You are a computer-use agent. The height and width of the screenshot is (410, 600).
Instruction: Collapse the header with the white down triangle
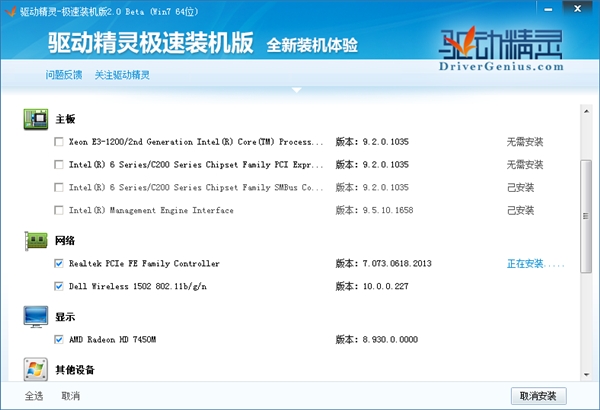(x=297, y=90)
